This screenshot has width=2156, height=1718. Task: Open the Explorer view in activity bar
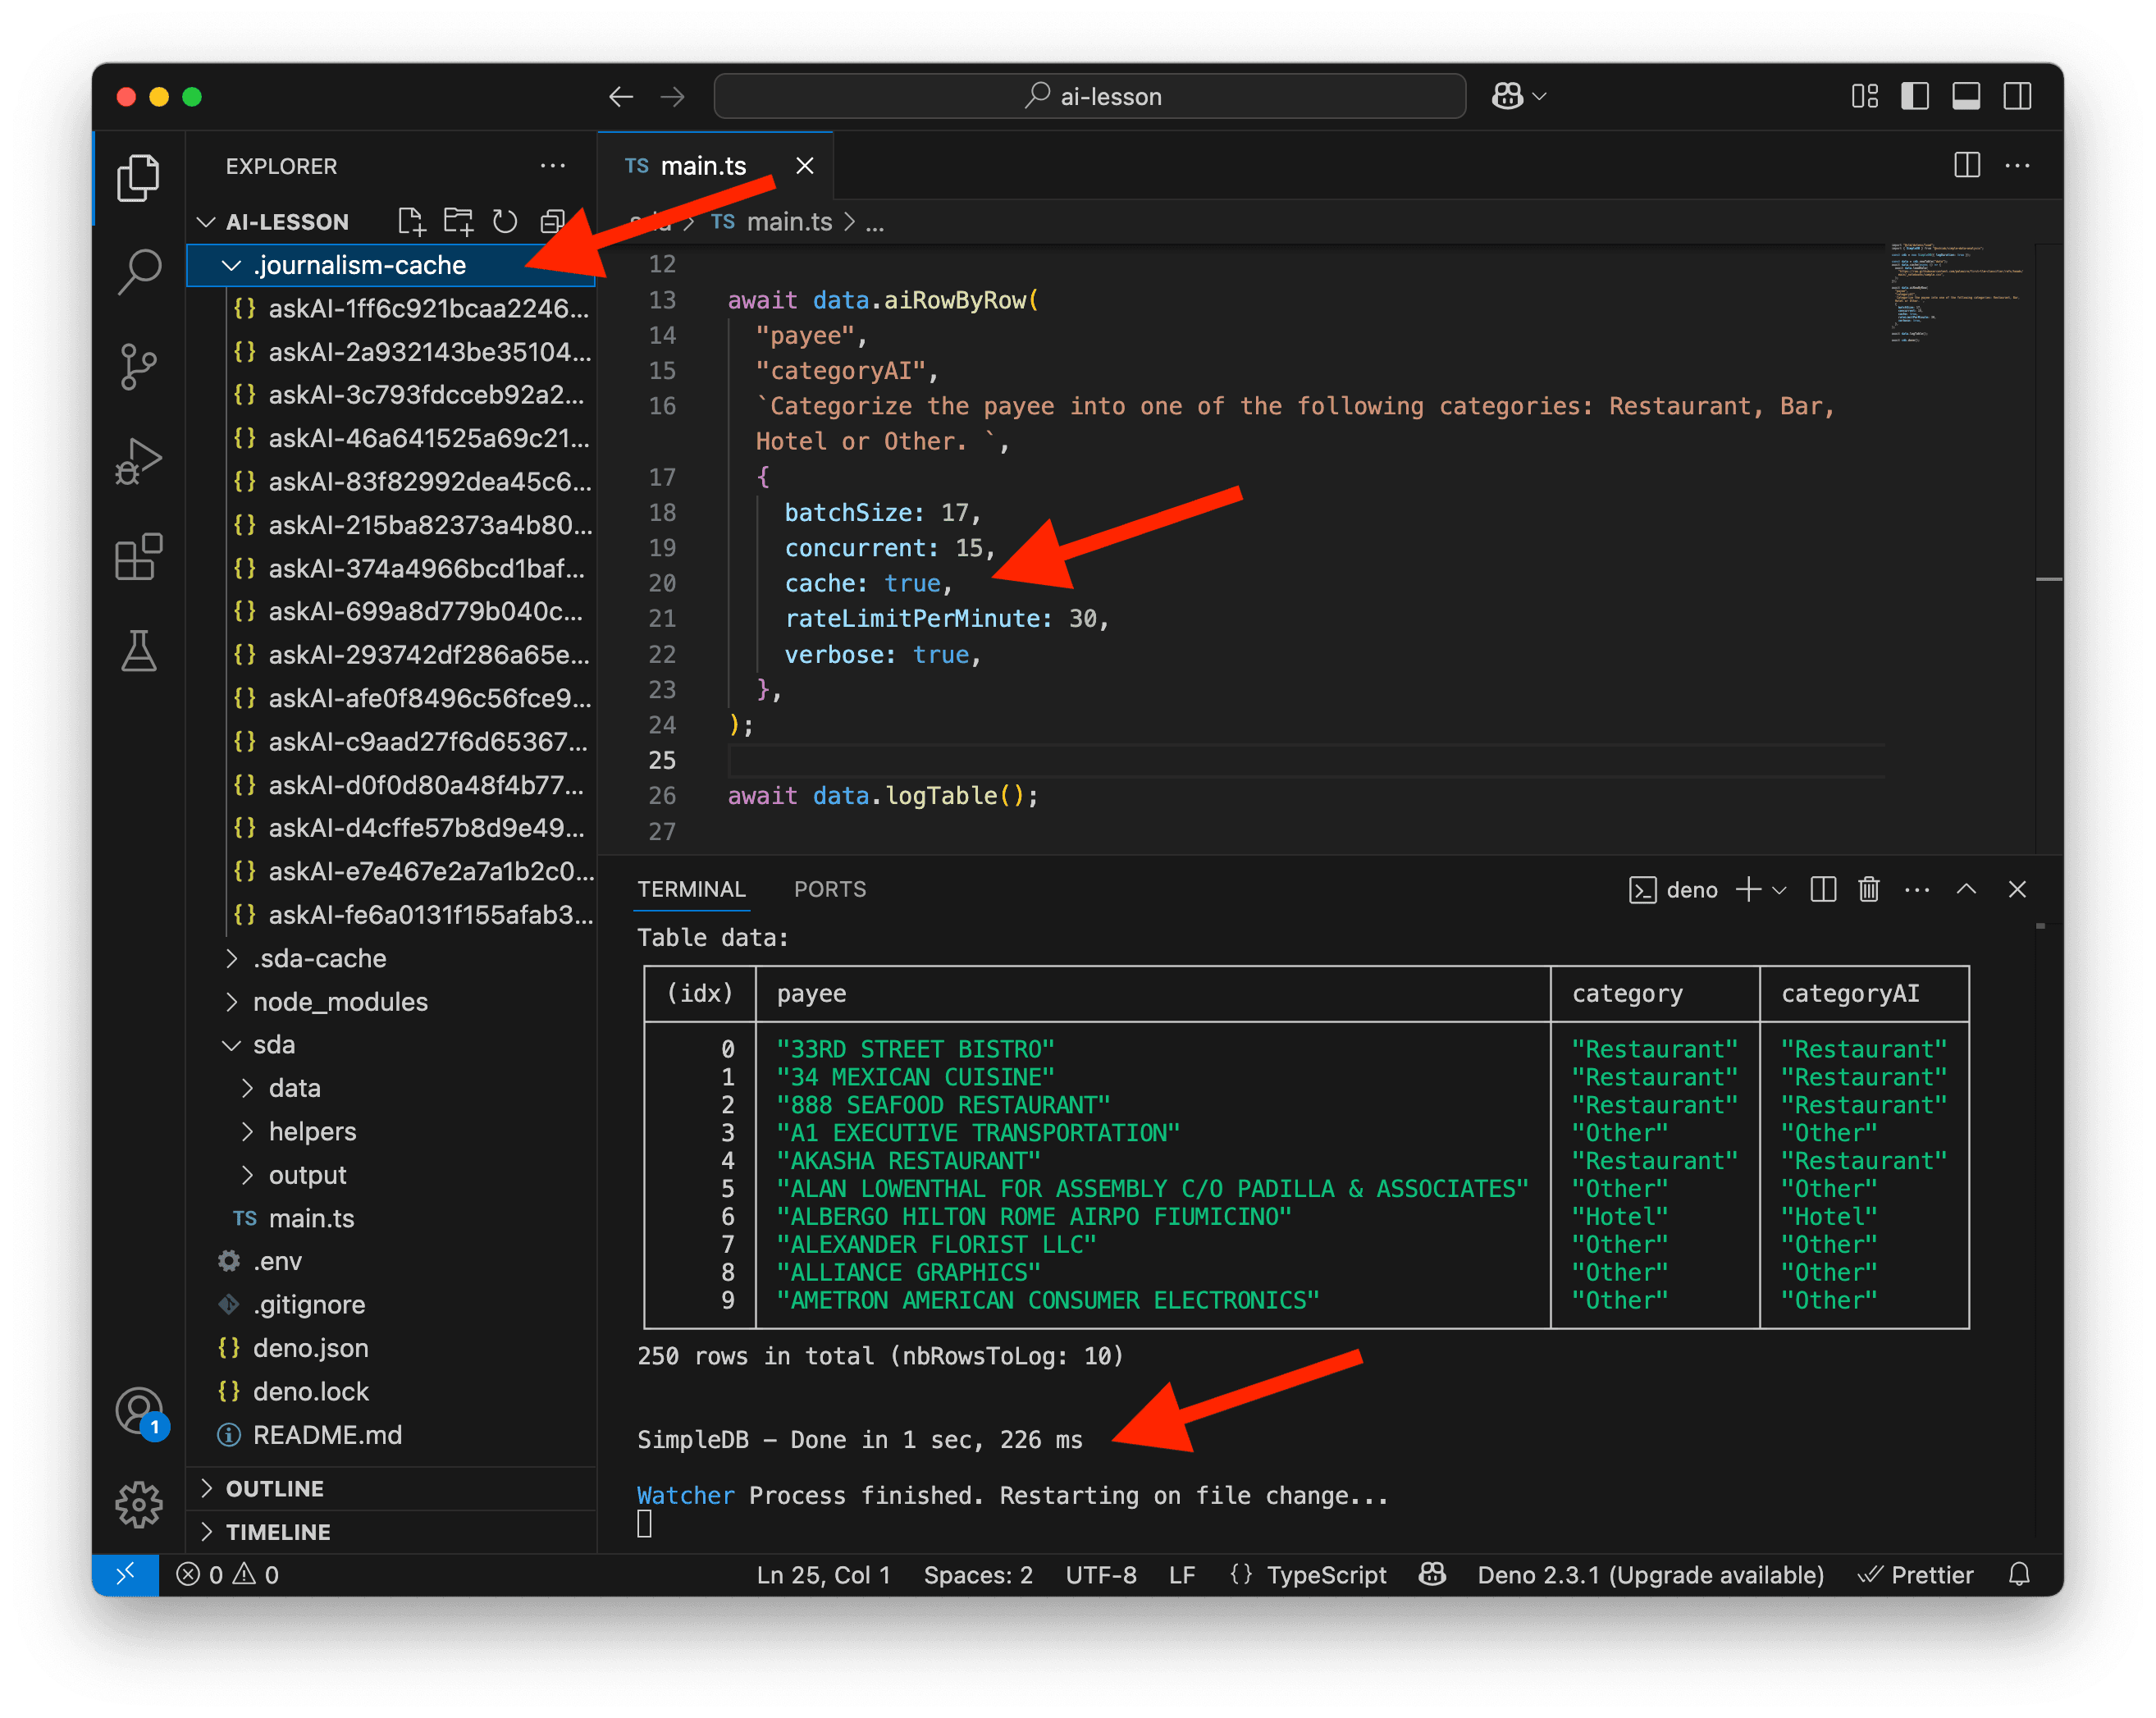coord(138,178)
